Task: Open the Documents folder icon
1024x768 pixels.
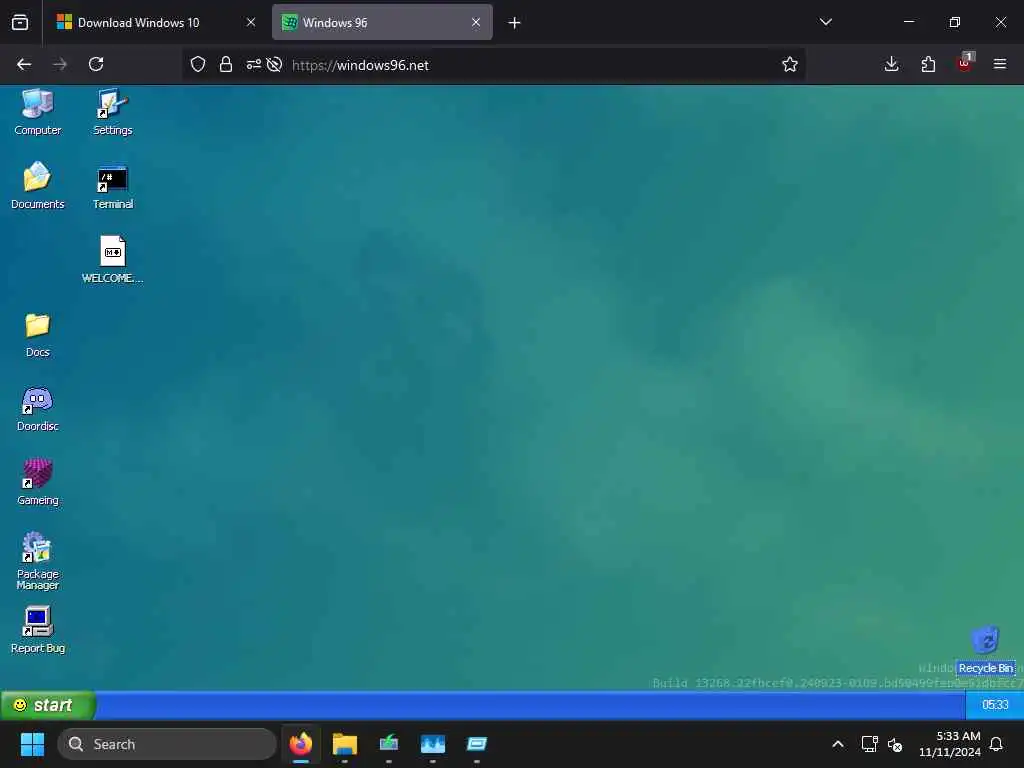Action: [37, 185]
